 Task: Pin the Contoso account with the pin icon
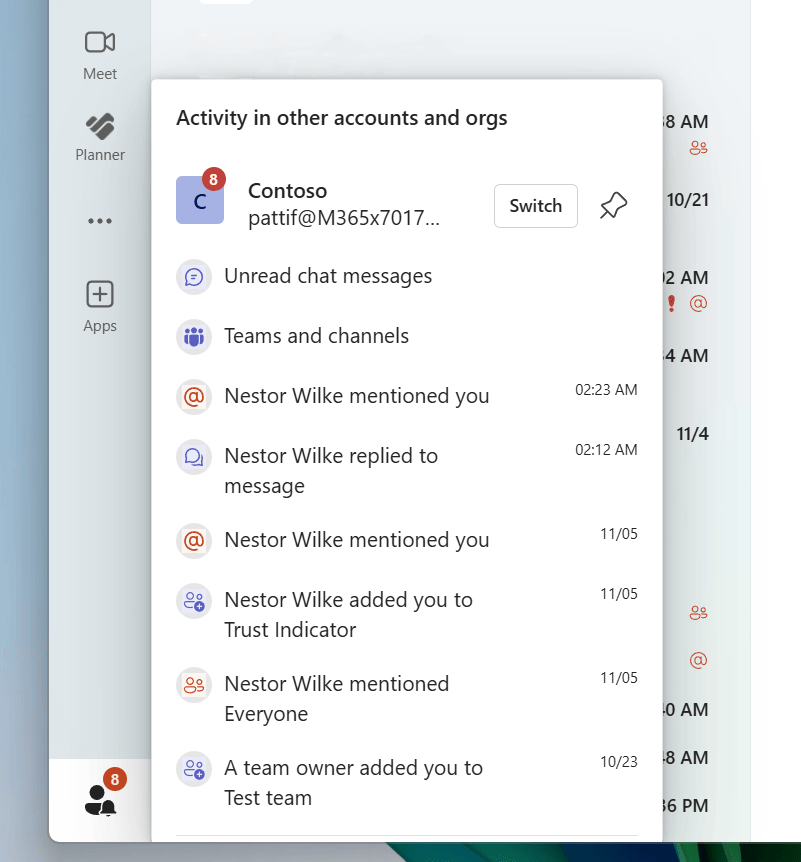click(613, 205)
